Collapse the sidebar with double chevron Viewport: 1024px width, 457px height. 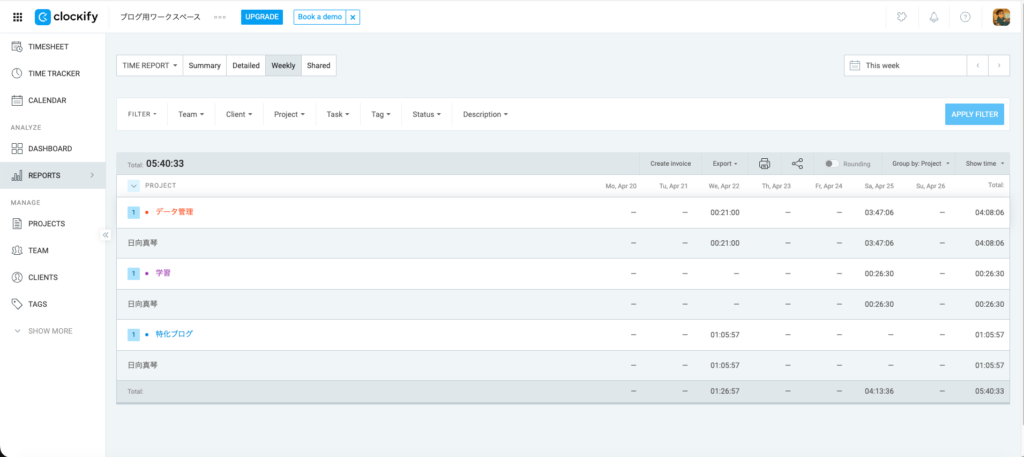tap(106, 235)
